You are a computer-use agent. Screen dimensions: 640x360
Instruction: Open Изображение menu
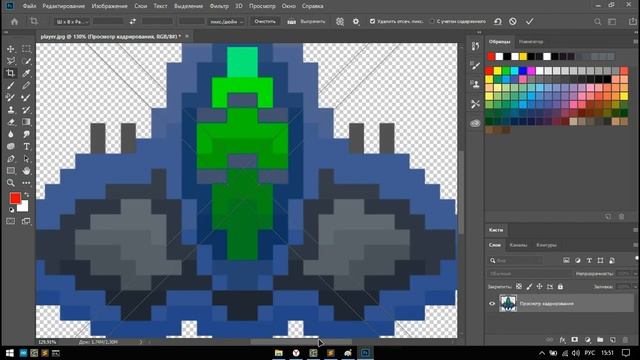pyautogui.click(x=109, y=6)
